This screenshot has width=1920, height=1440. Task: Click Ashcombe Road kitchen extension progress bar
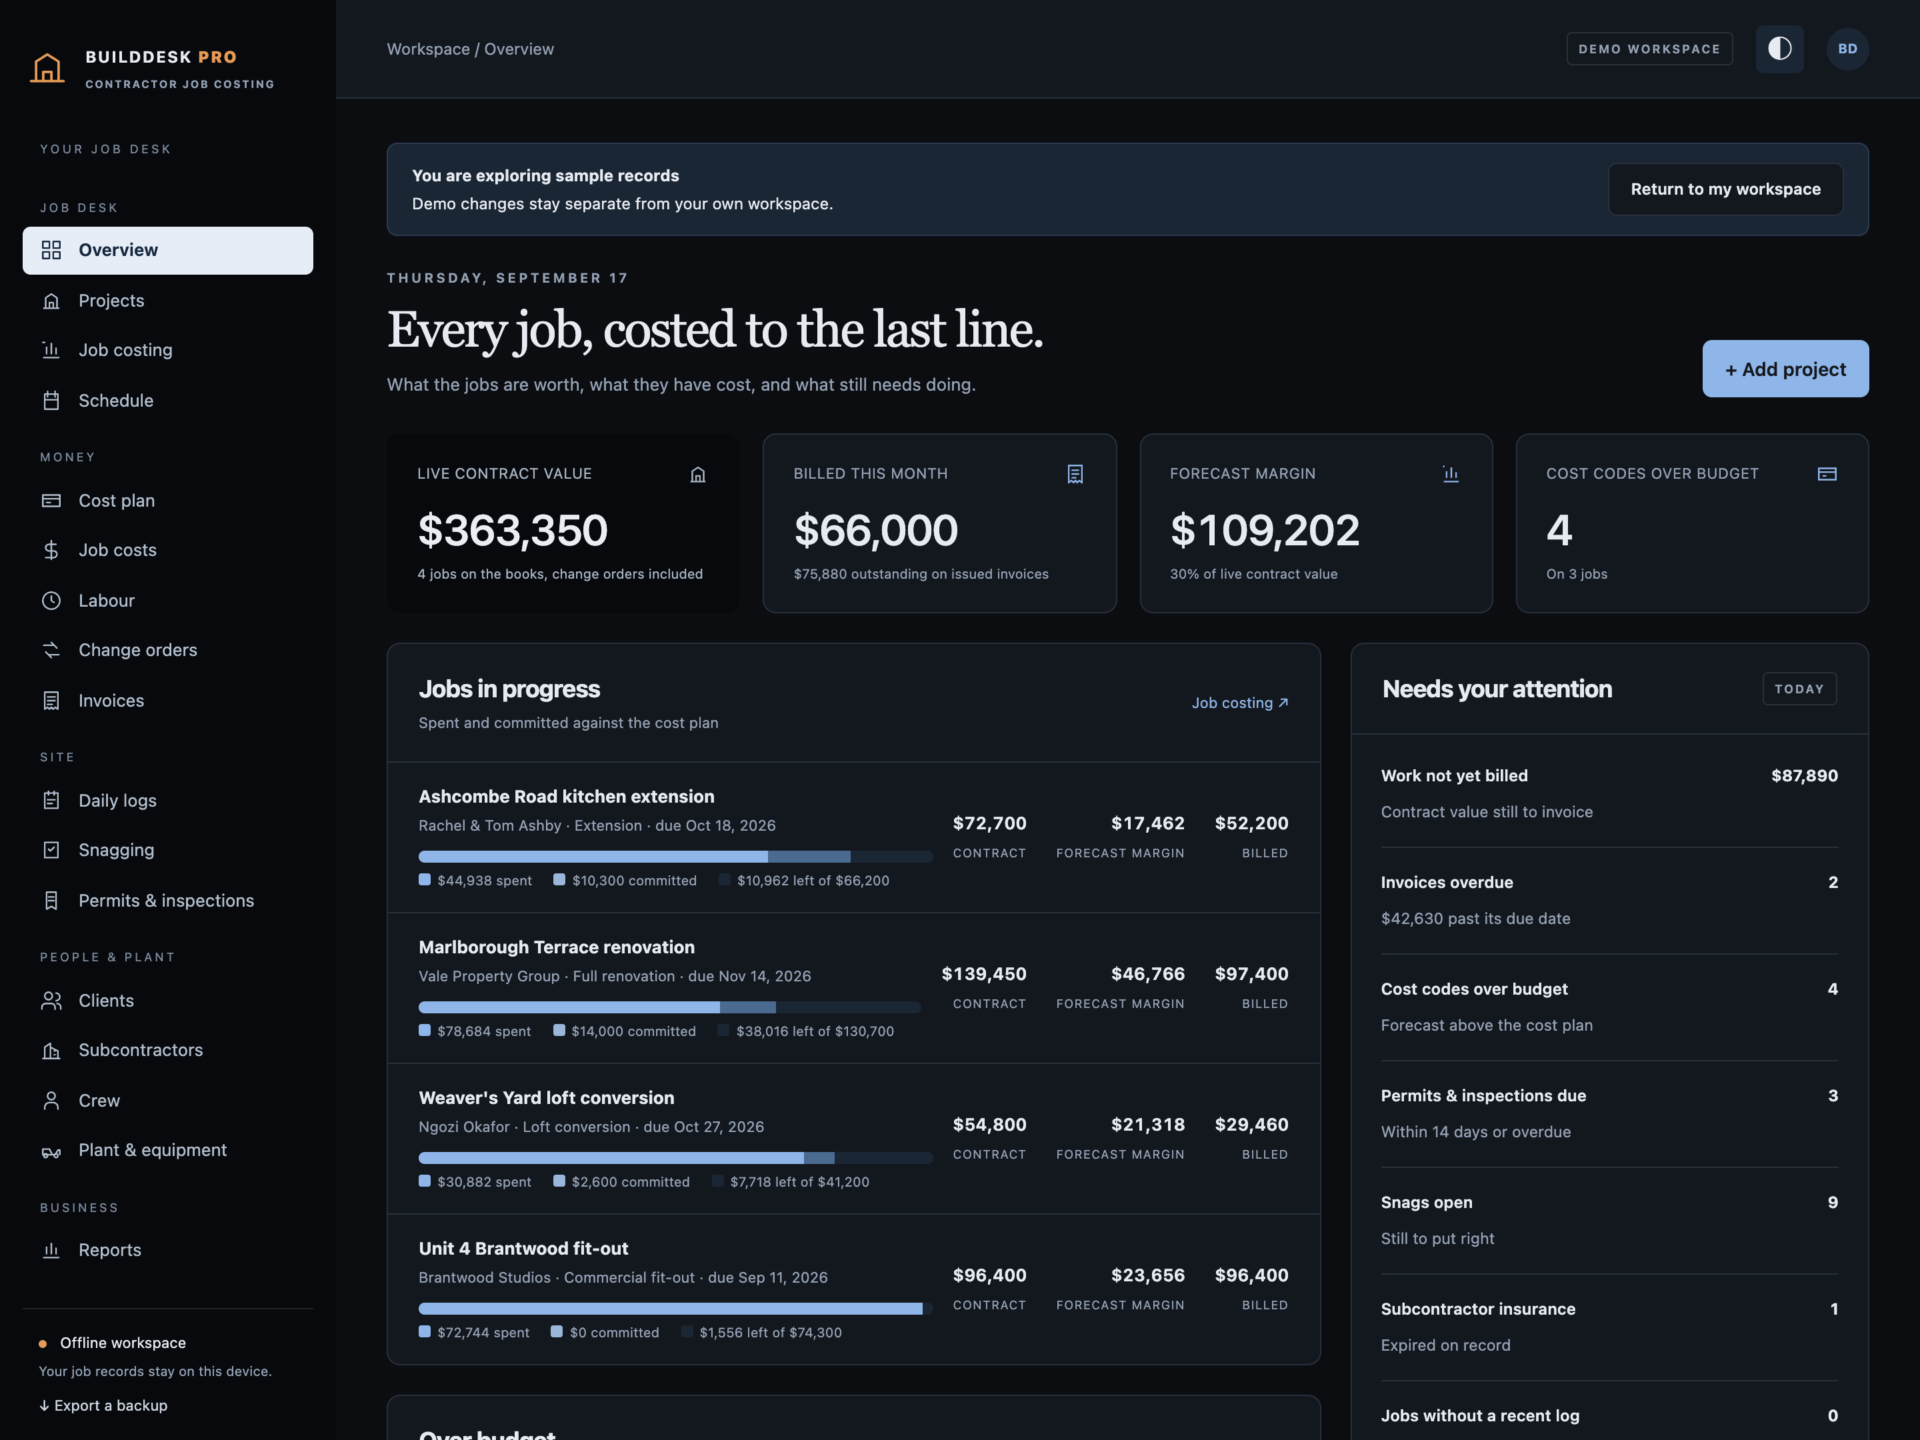(x=676, y=857)
